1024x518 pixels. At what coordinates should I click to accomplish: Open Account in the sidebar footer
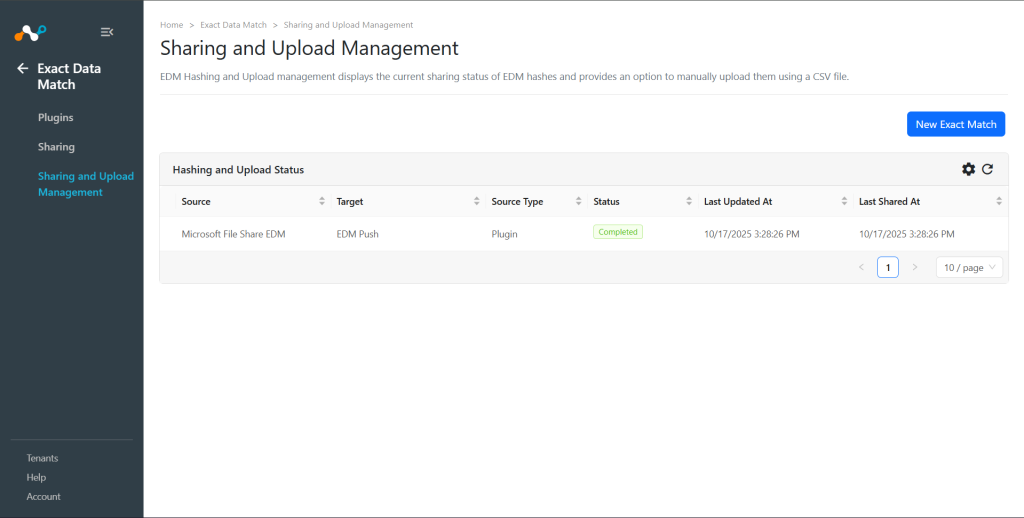(x=43, y=496)
